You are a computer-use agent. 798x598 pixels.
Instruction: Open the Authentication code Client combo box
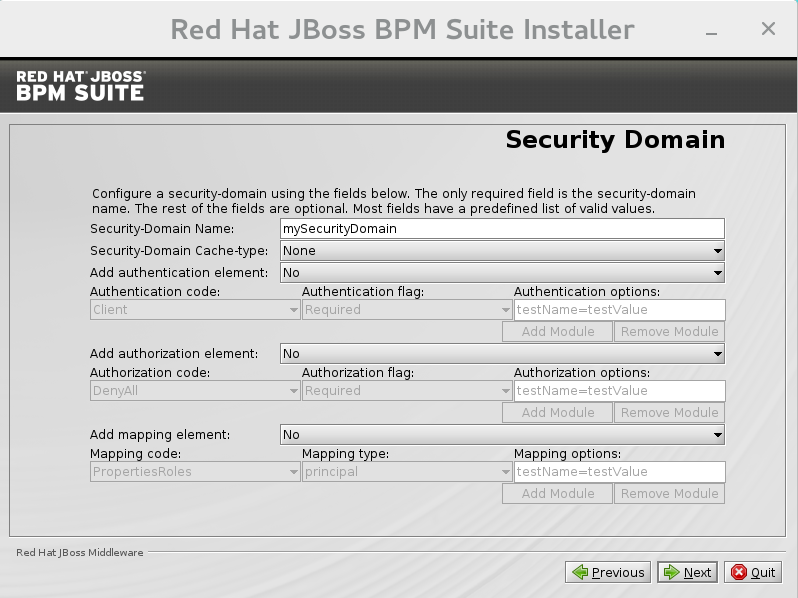pos(194,310)
